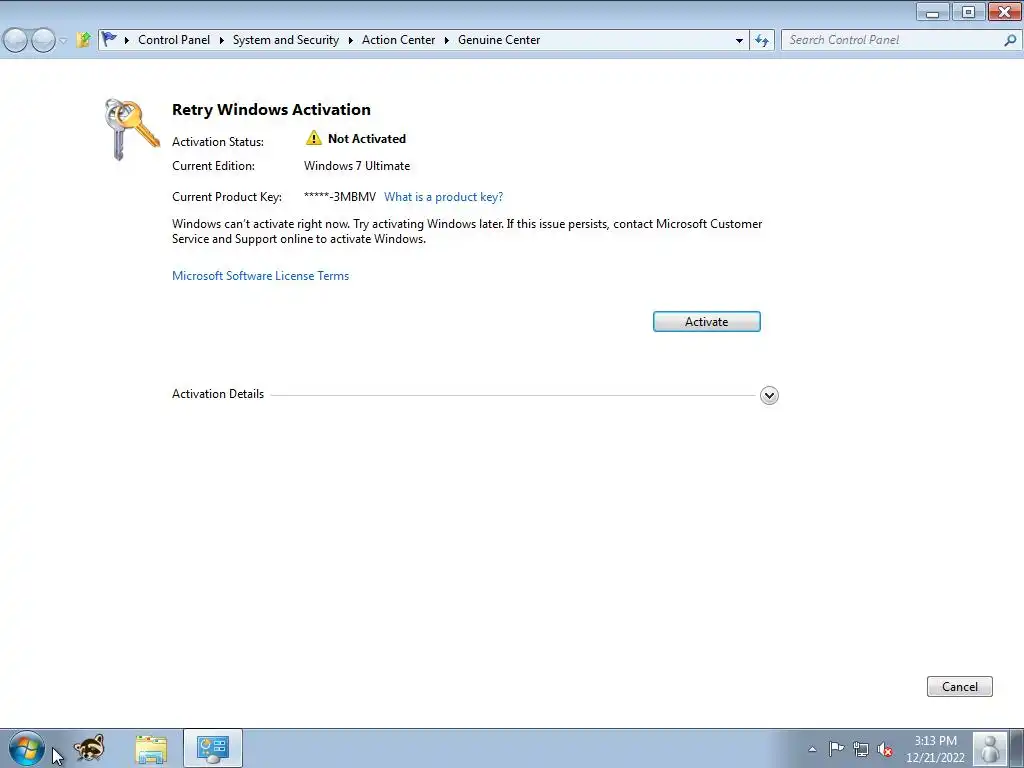
Task: Open Microsoft Software License Terms link
Action: 261,276
